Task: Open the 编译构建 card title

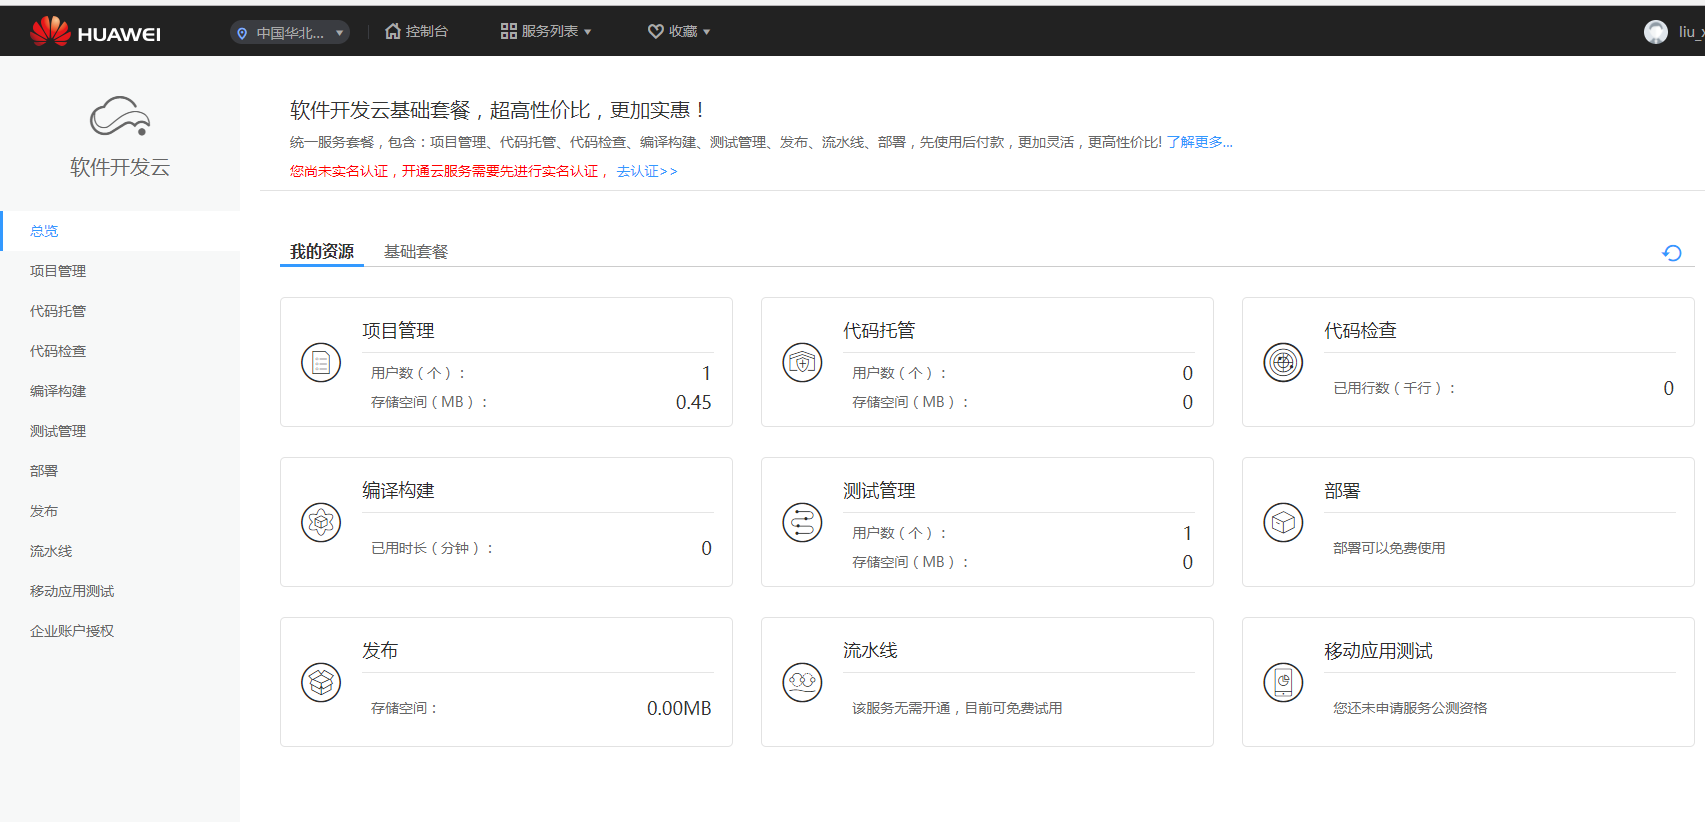Action: (398, 490)
